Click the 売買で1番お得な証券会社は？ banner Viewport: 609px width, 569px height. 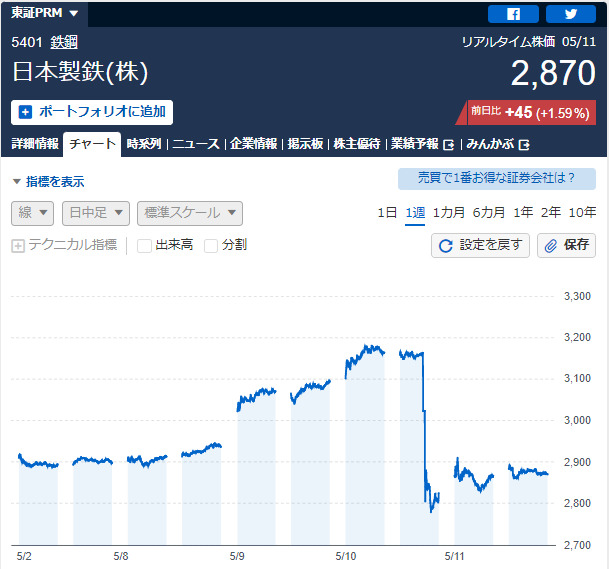(x=497, y=179)
